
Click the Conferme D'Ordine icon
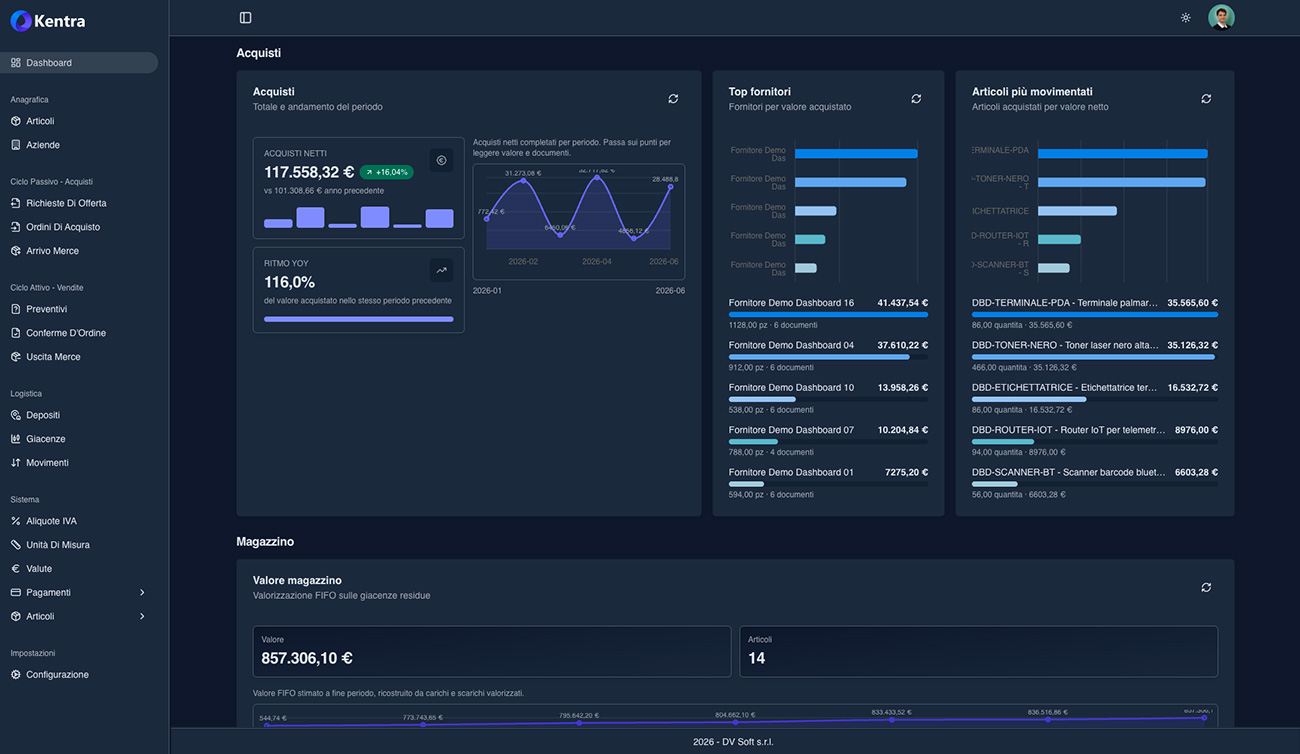pos(16,333)
